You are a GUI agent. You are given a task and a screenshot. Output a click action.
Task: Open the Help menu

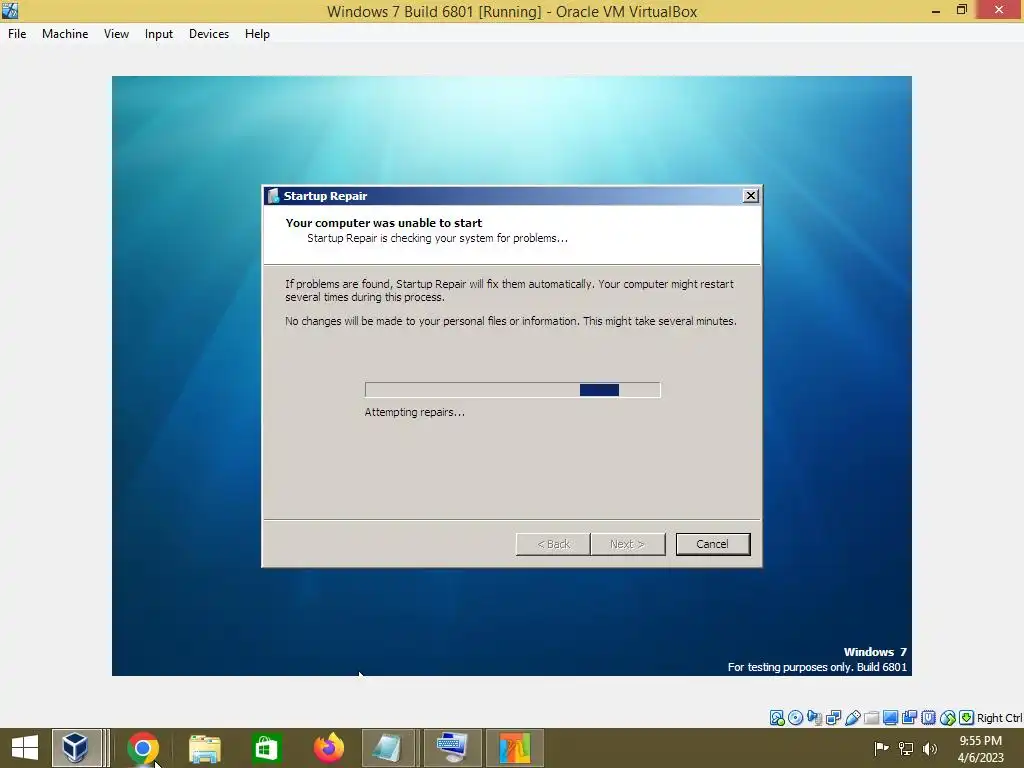coord(257,34)
